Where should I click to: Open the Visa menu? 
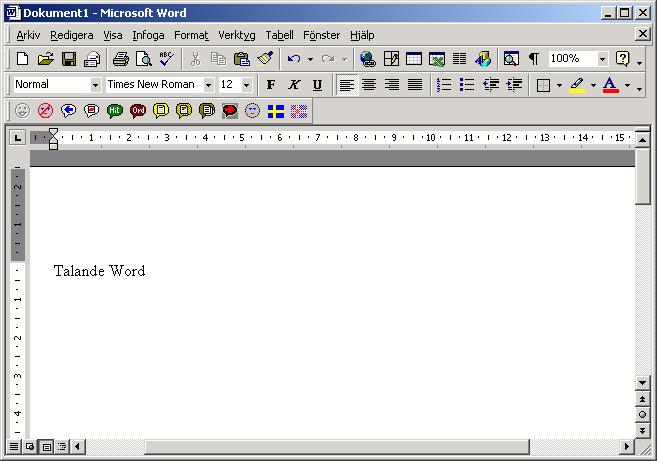[113, 35]
